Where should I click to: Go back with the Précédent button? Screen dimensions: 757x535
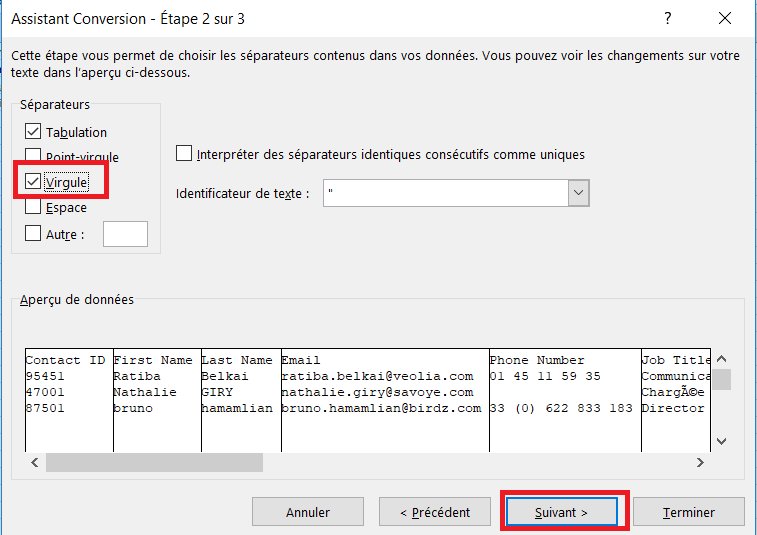coord(435,512)
